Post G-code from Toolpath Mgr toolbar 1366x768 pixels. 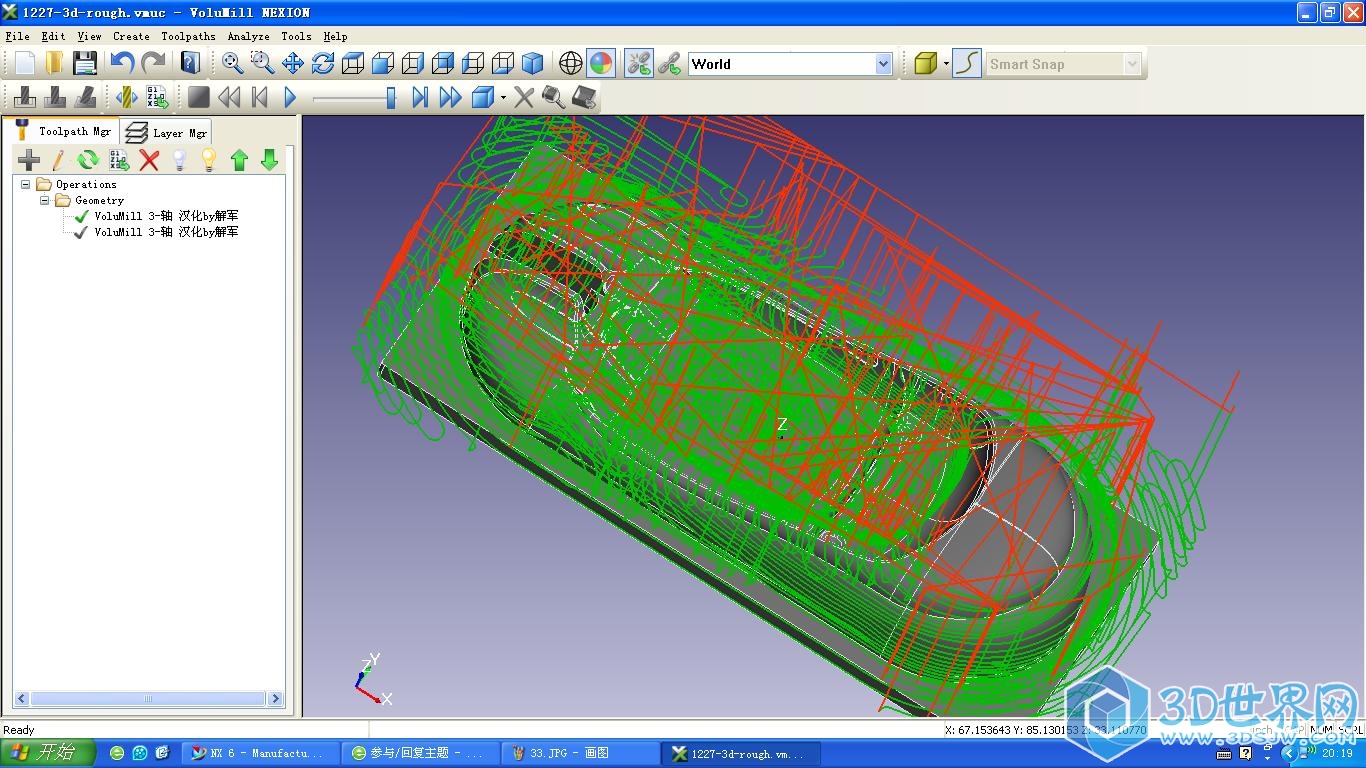pos(119,159)
